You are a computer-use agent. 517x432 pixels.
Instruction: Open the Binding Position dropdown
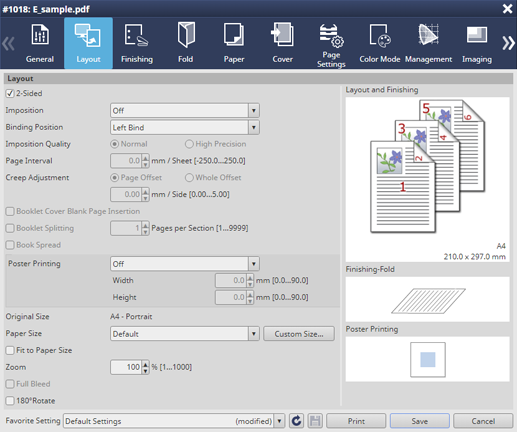pos(254,127)
